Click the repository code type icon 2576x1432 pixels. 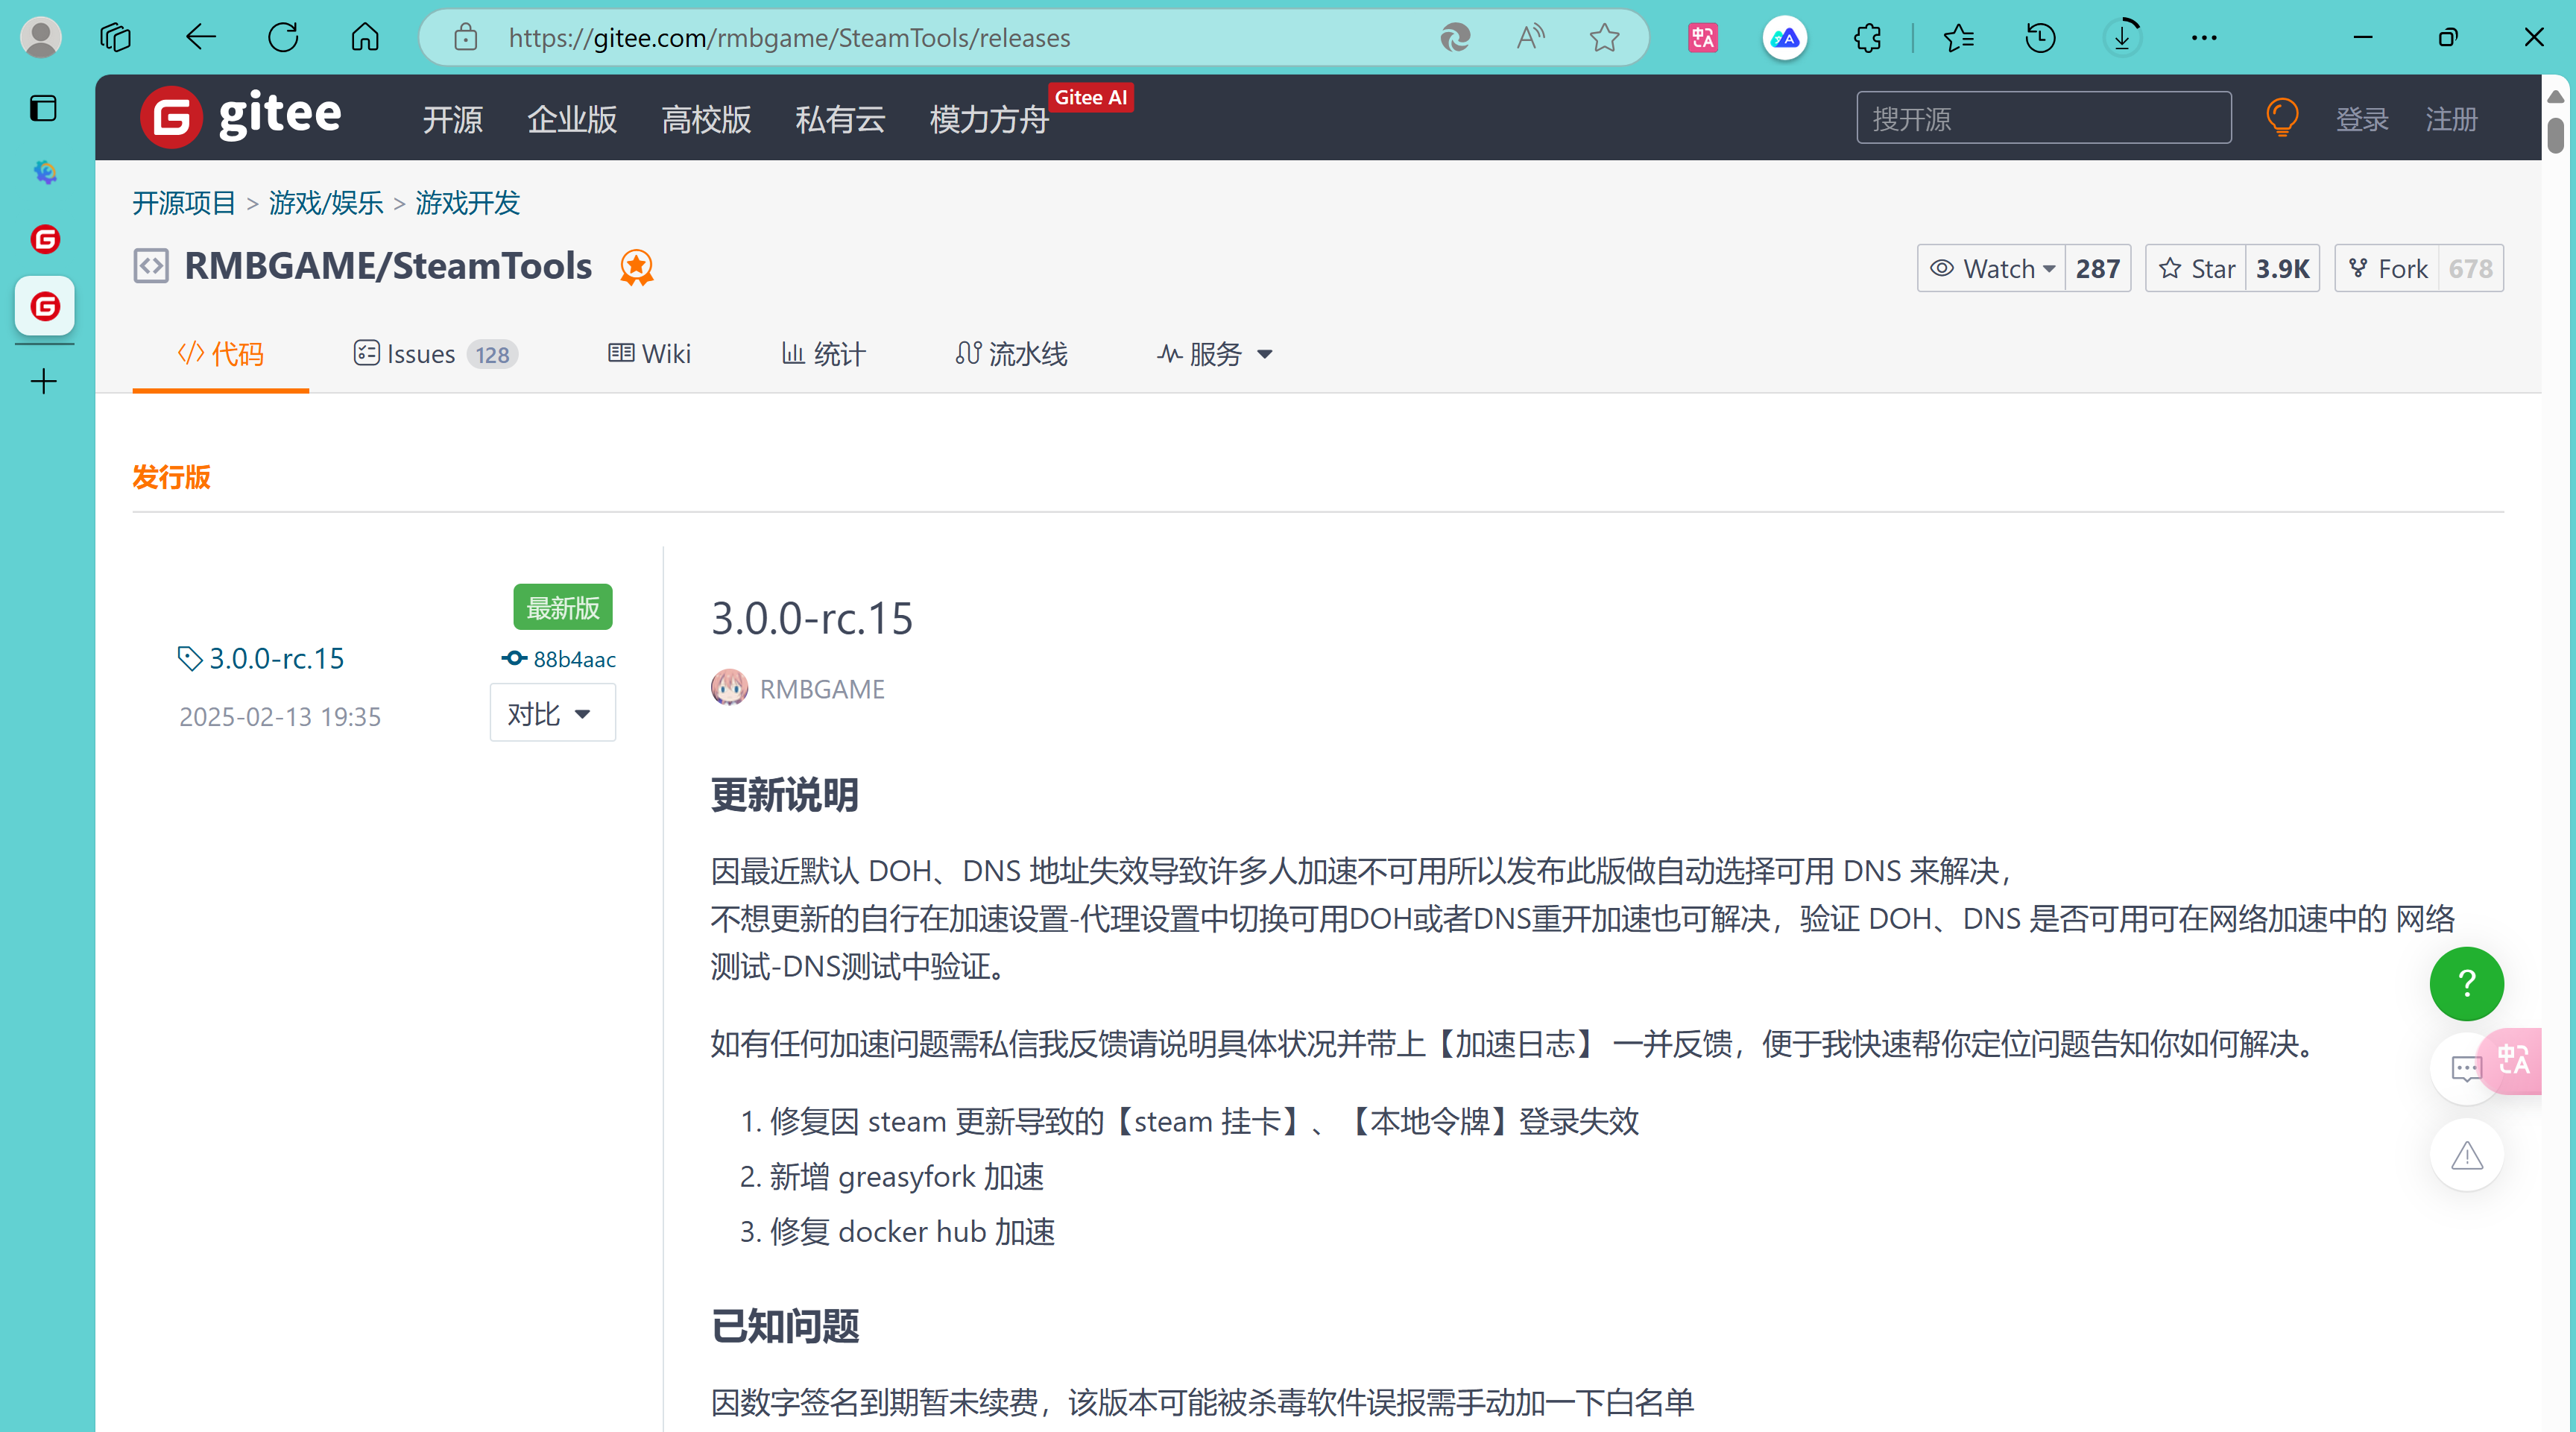coord(151,266)
